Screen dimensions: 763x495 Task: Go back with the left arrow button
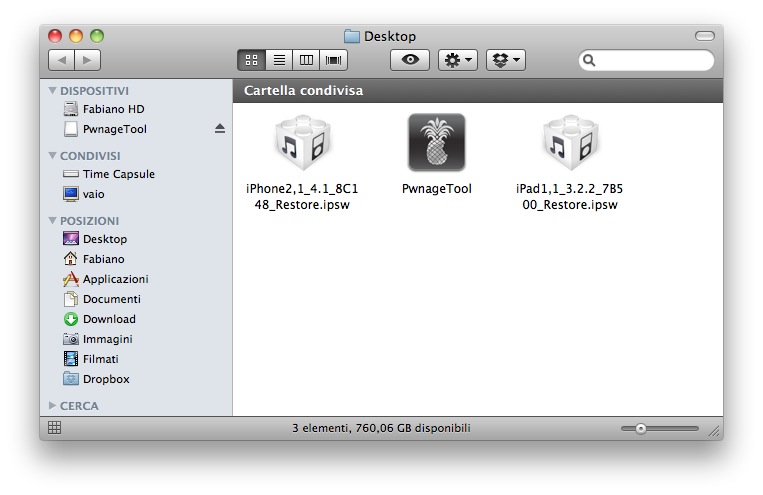[61, 60]
